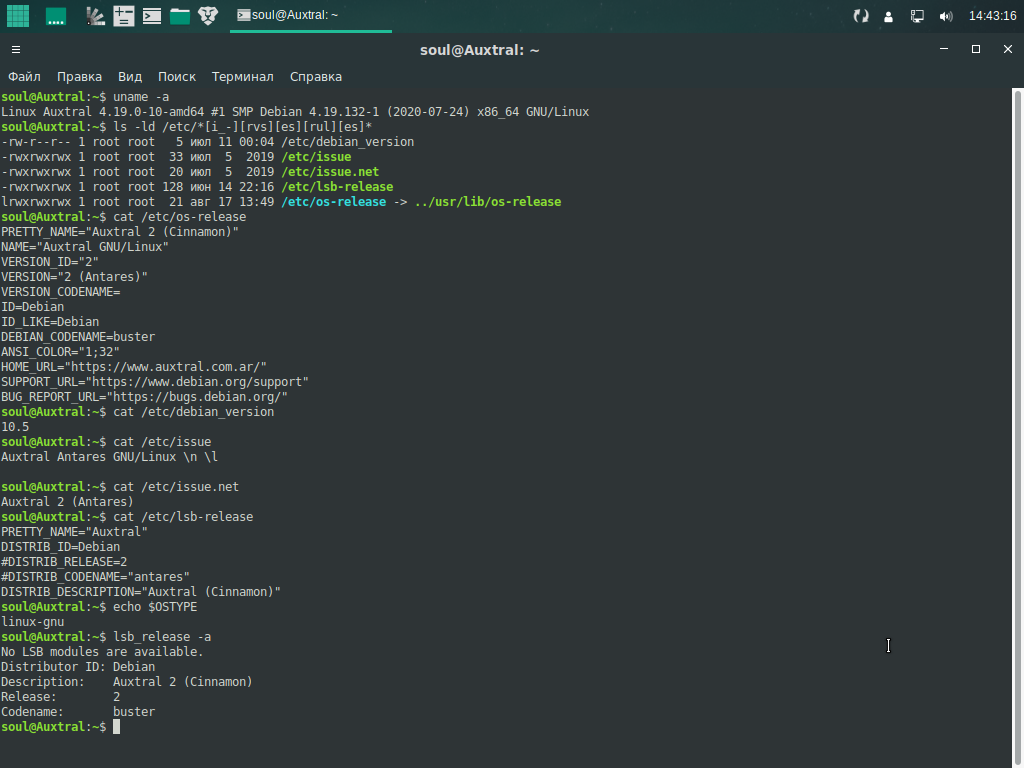Open the panel clock showing 14:43:16
Image resolution: width=1024 pixels, height=768 pixels.
tap(993, 16)
